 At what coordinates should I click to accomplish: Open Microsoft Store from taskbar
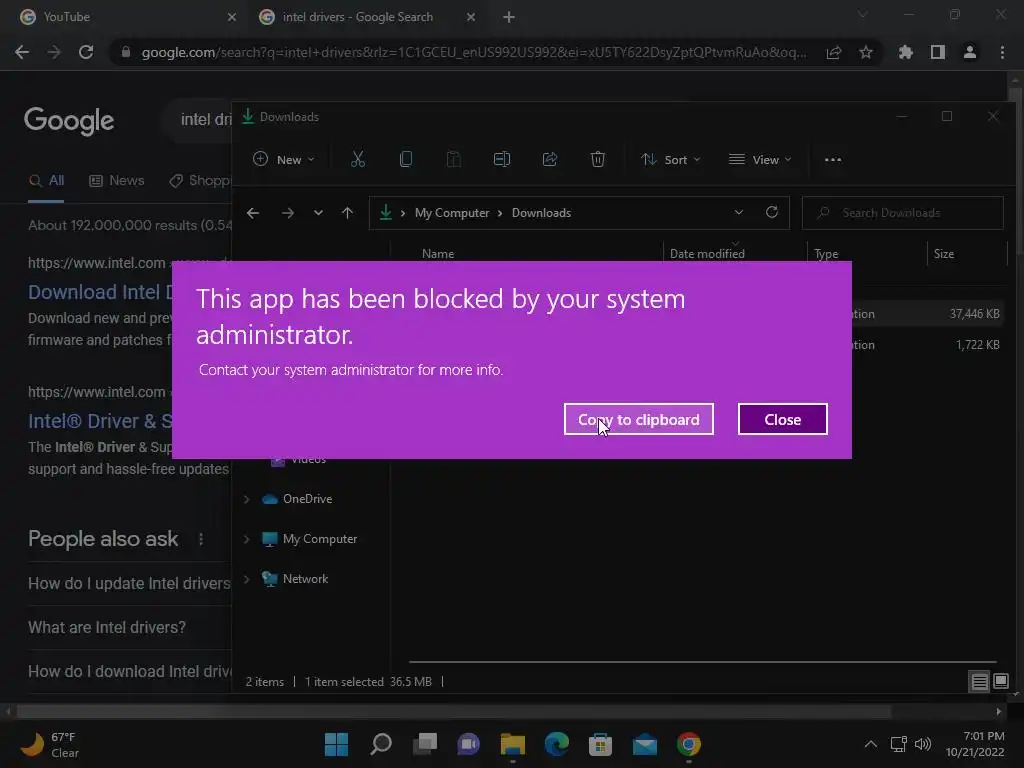tap(600, 744)
